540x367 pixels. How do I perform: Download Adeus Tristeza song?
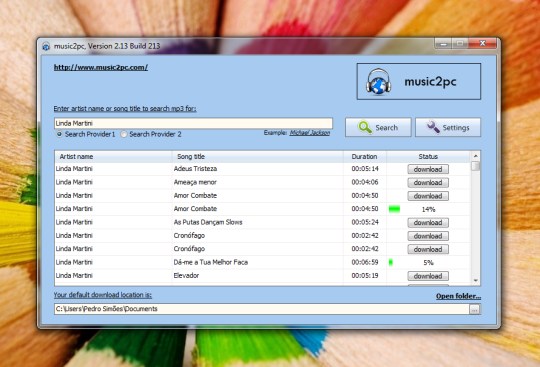(428, 169)
